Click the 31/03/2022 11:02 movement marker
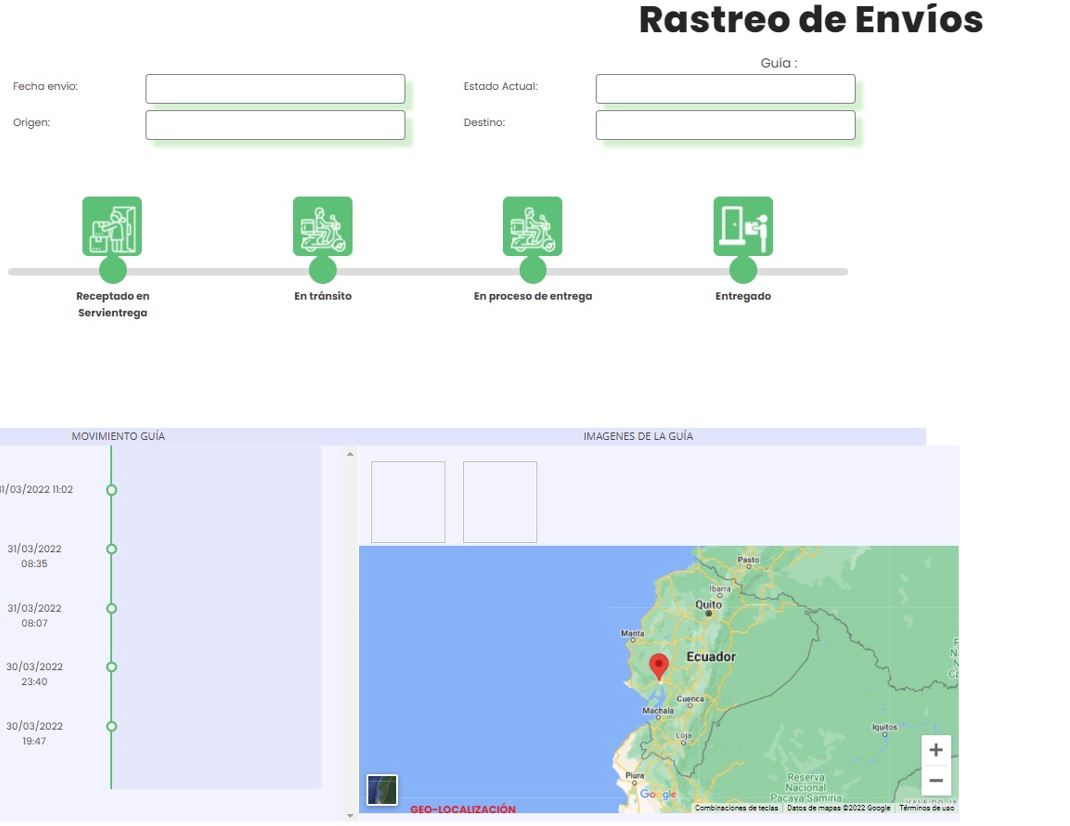The image size is (1070, 826). 111,489
